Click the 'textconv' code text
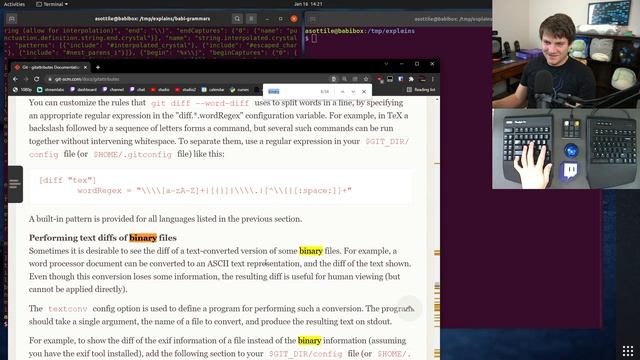This screenshot has width=640, height=360. pos(68,309)
